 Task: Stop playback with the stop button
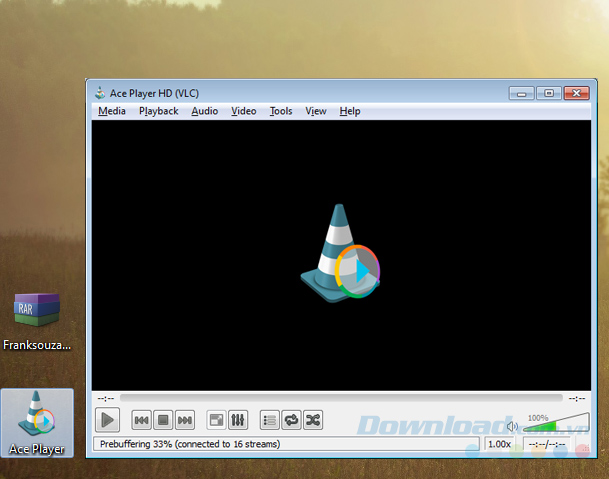(163, 420)
